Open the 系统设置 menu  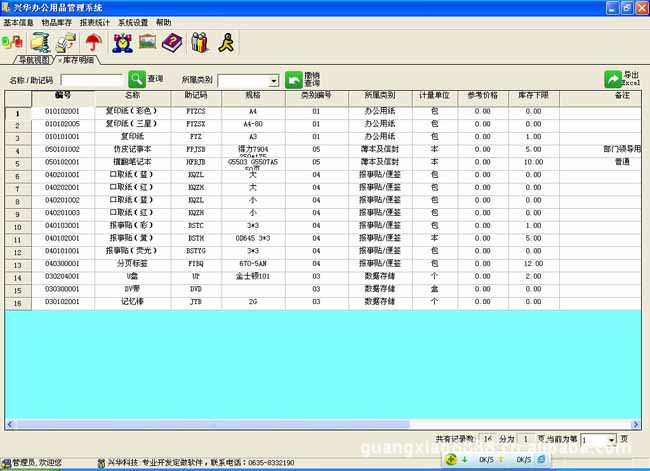coord(133,22)
